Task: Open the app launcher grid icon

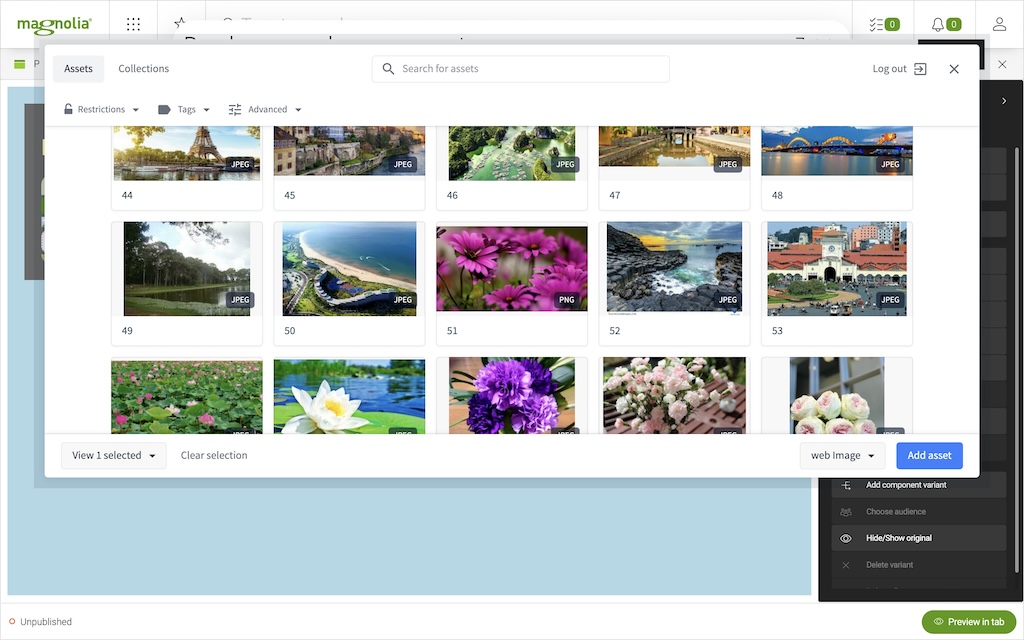Action: pyautogui.click(x=133, y=24)
